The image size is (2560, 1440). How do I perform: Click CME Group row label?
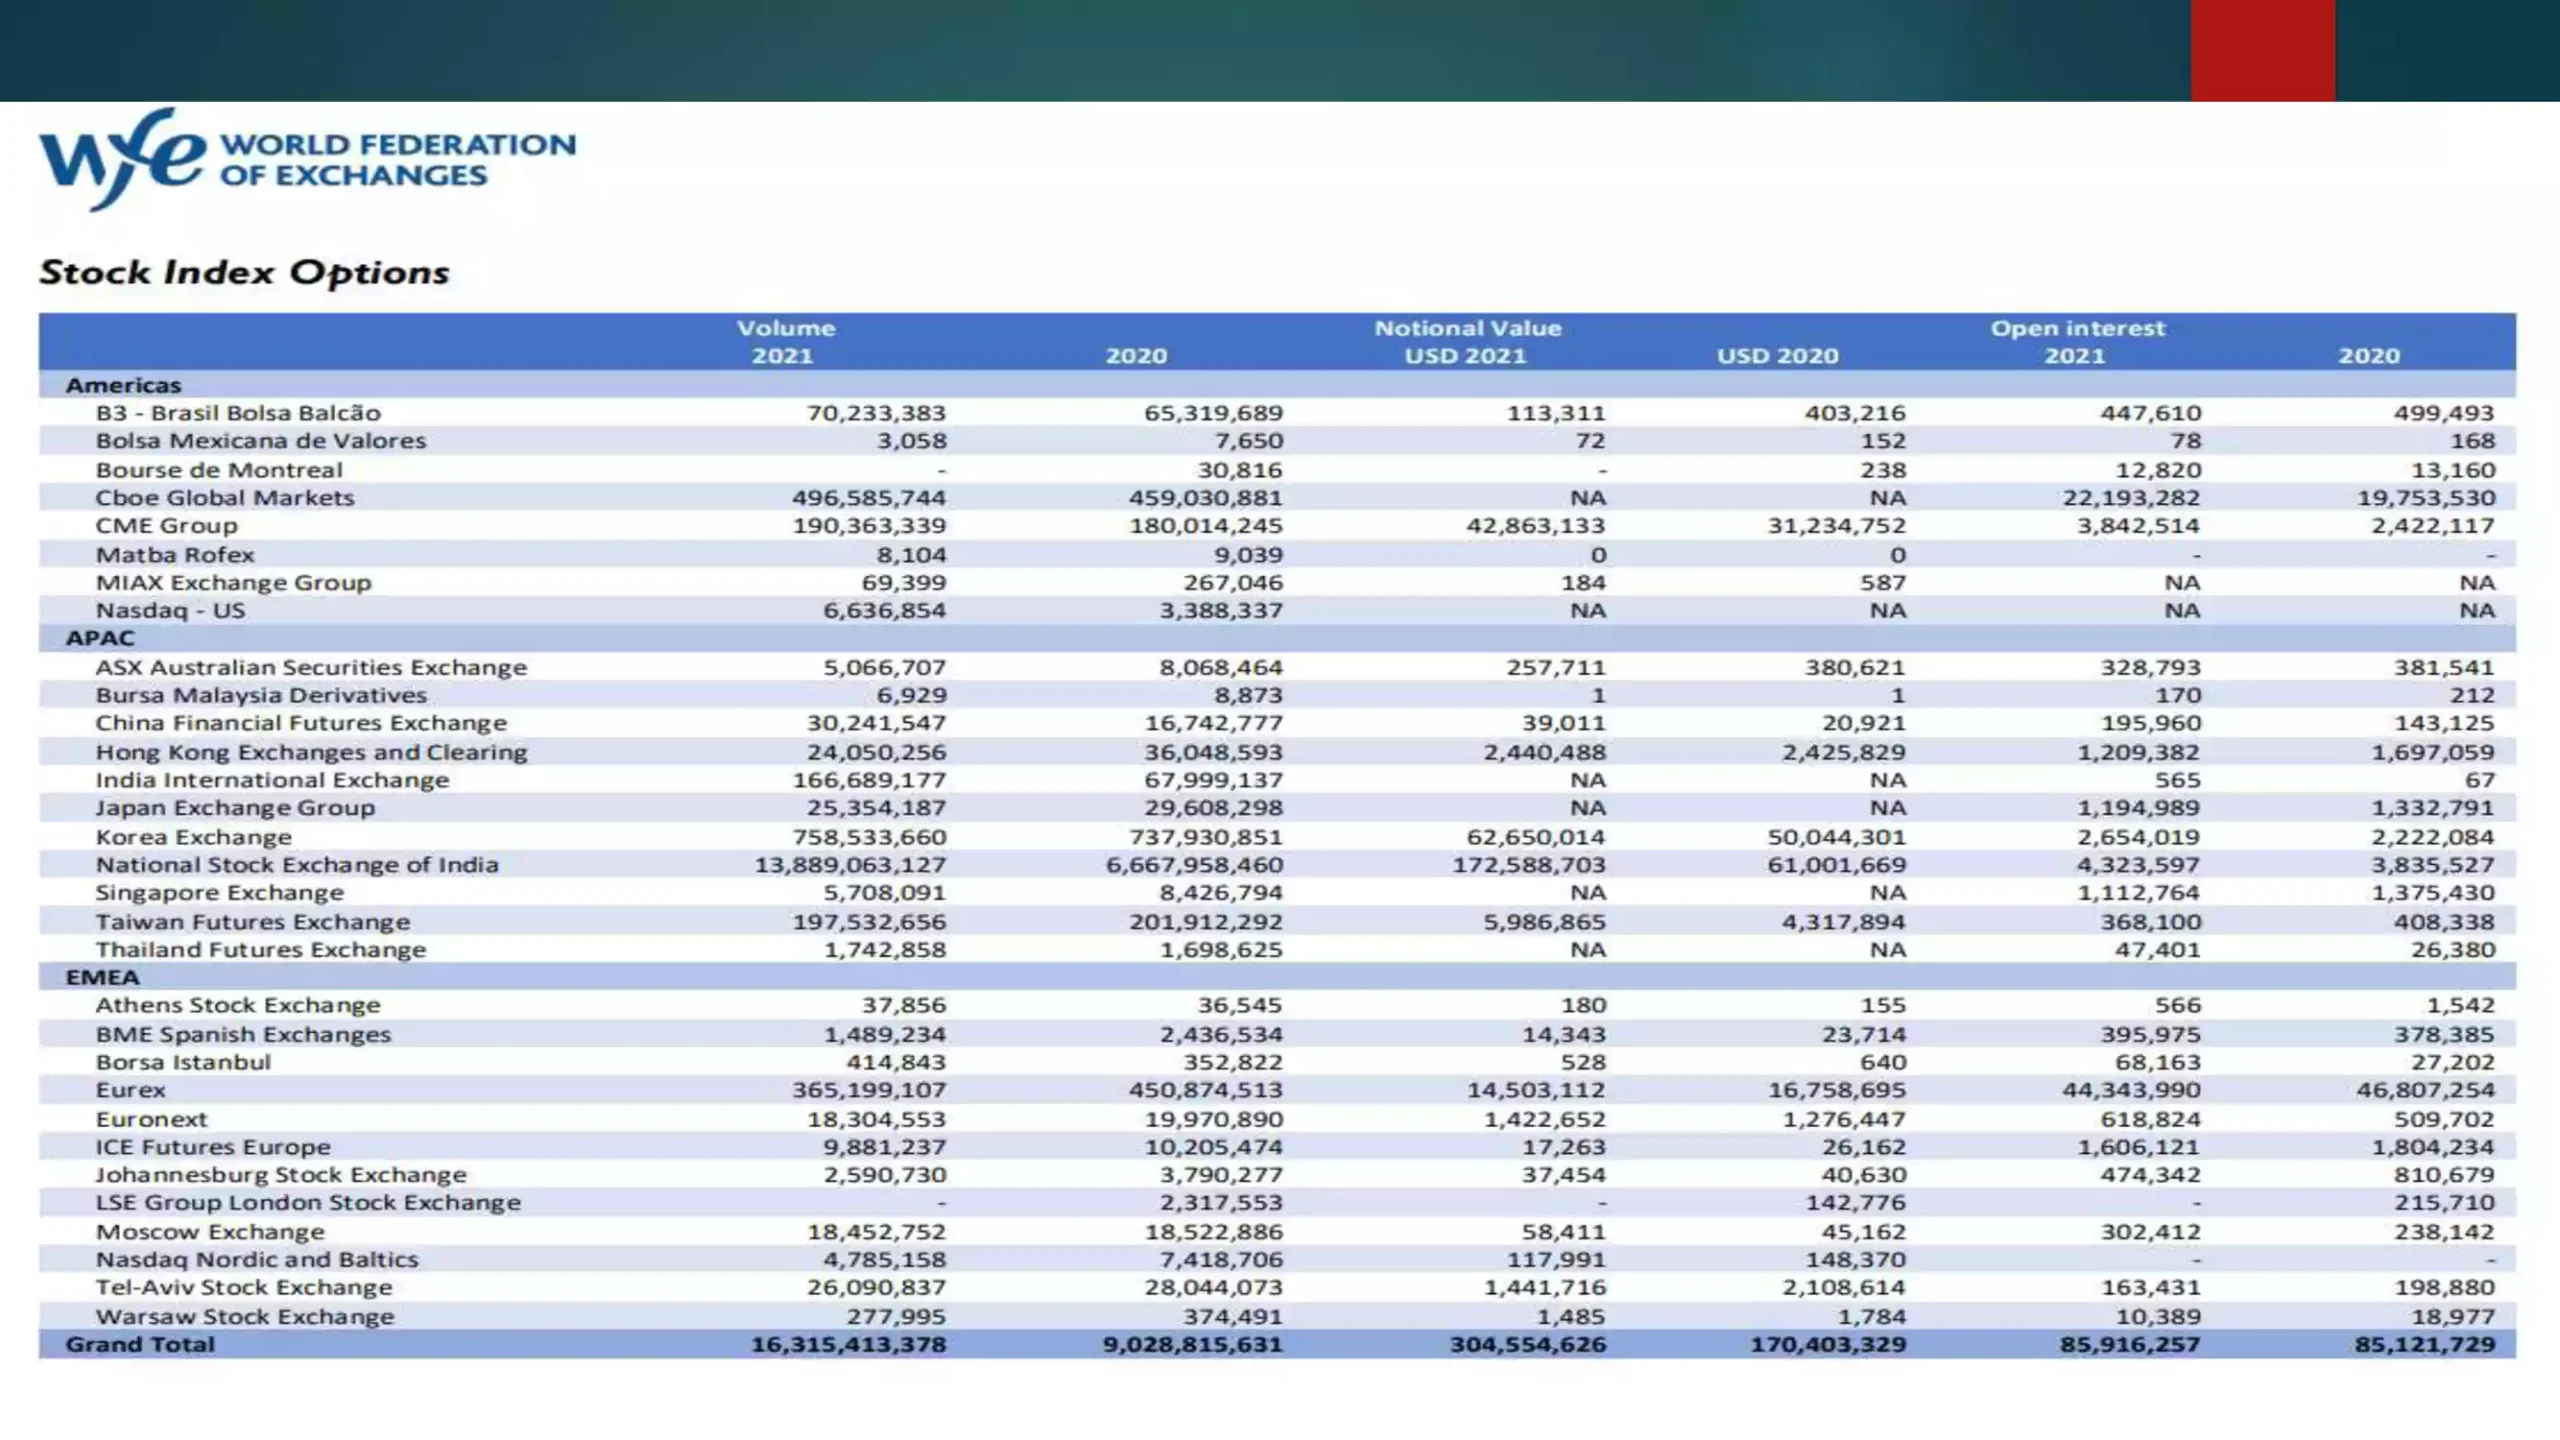[x=167, y=526]
